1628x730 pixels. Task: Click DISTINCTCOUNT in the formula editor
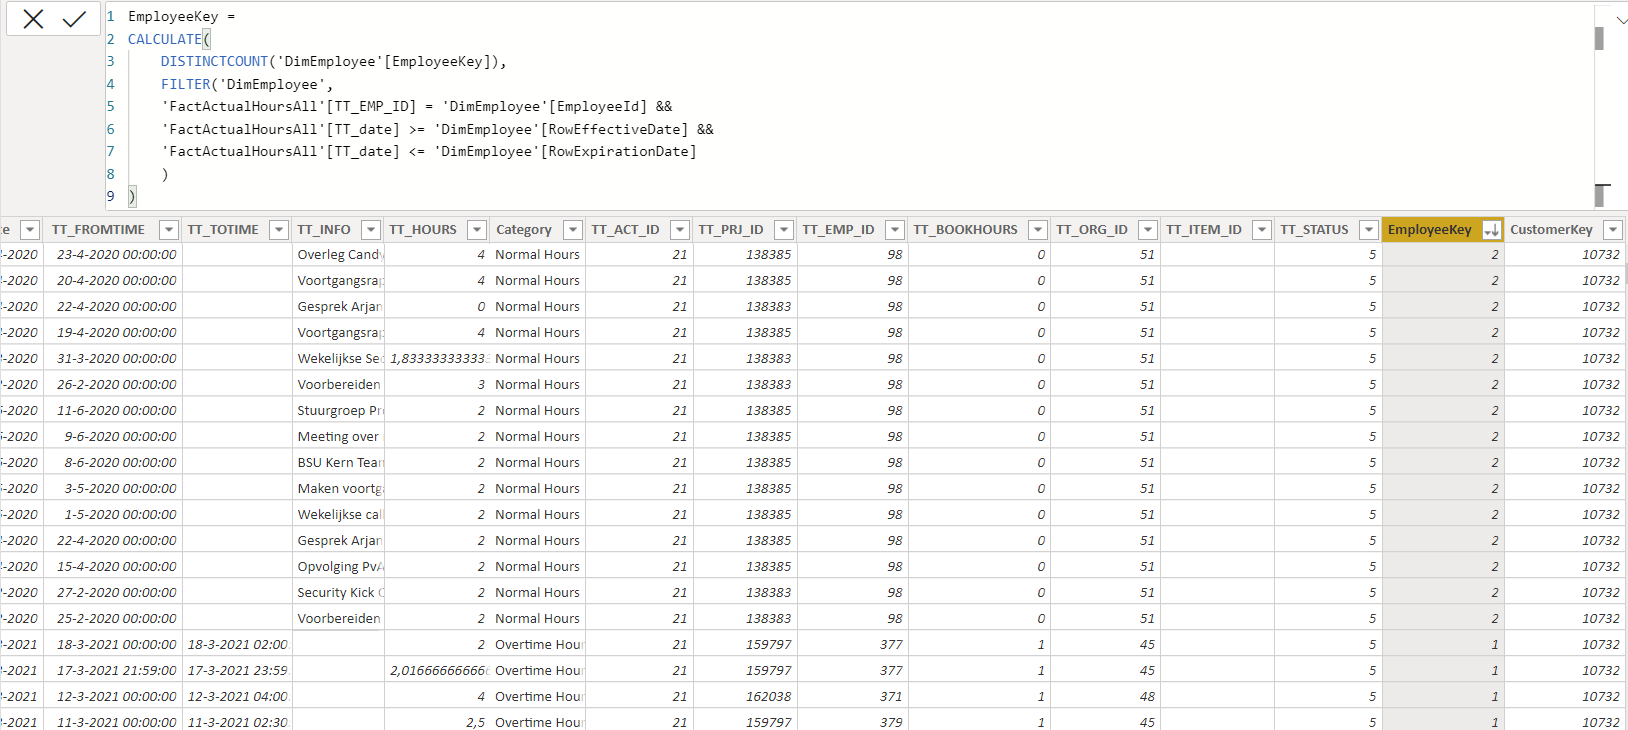214,62
